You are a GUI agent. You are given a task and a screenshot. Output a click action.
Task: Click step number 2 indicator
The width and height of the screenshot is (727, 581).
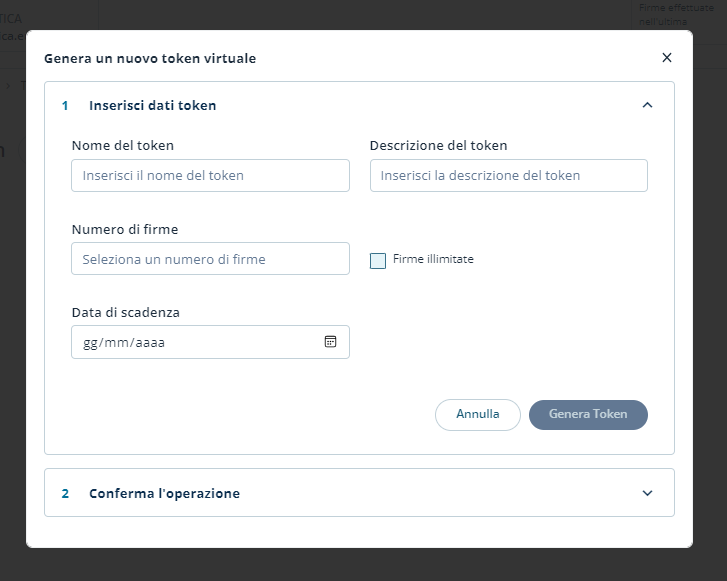click(x=65, y=493)
